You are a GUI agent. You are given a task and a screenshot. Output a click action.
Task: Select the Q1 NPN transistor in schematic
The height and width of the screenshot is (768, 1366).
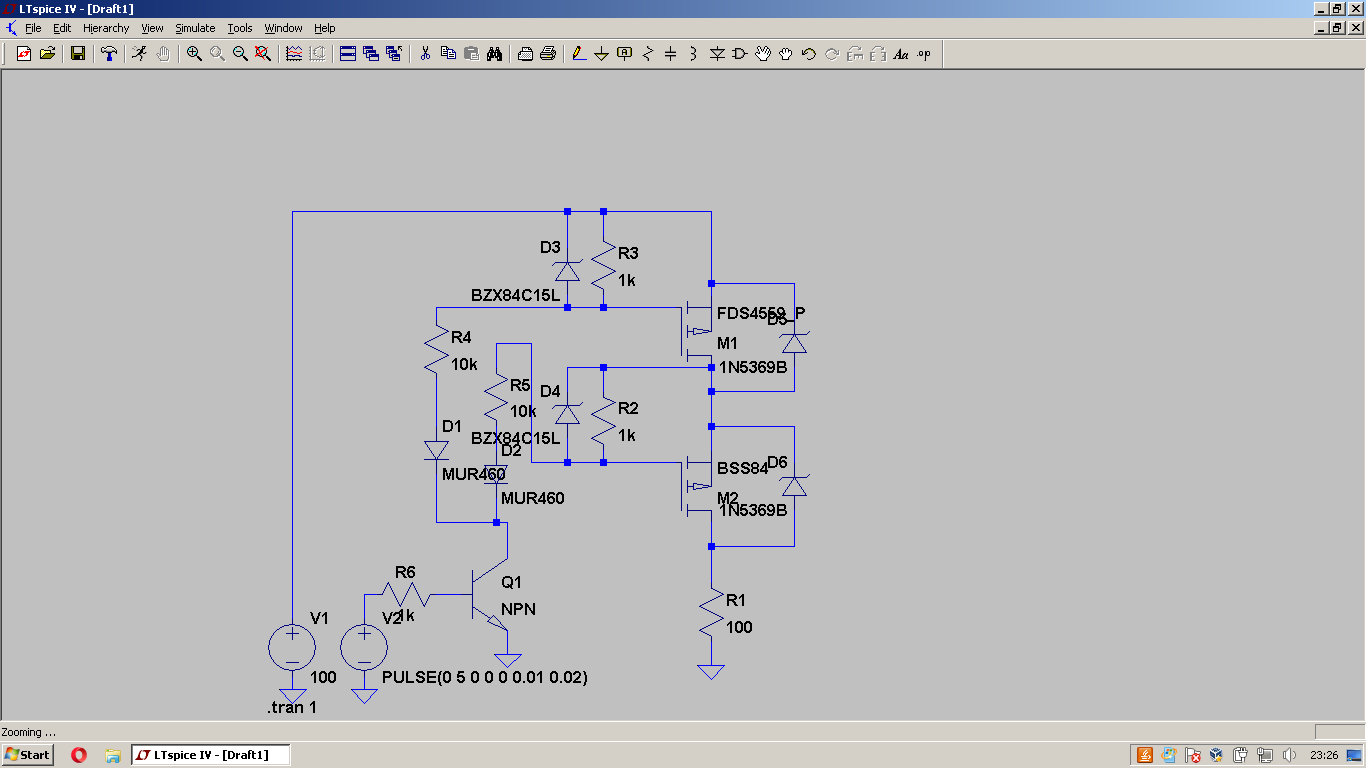pyautogui.click(x=490, y=598)
